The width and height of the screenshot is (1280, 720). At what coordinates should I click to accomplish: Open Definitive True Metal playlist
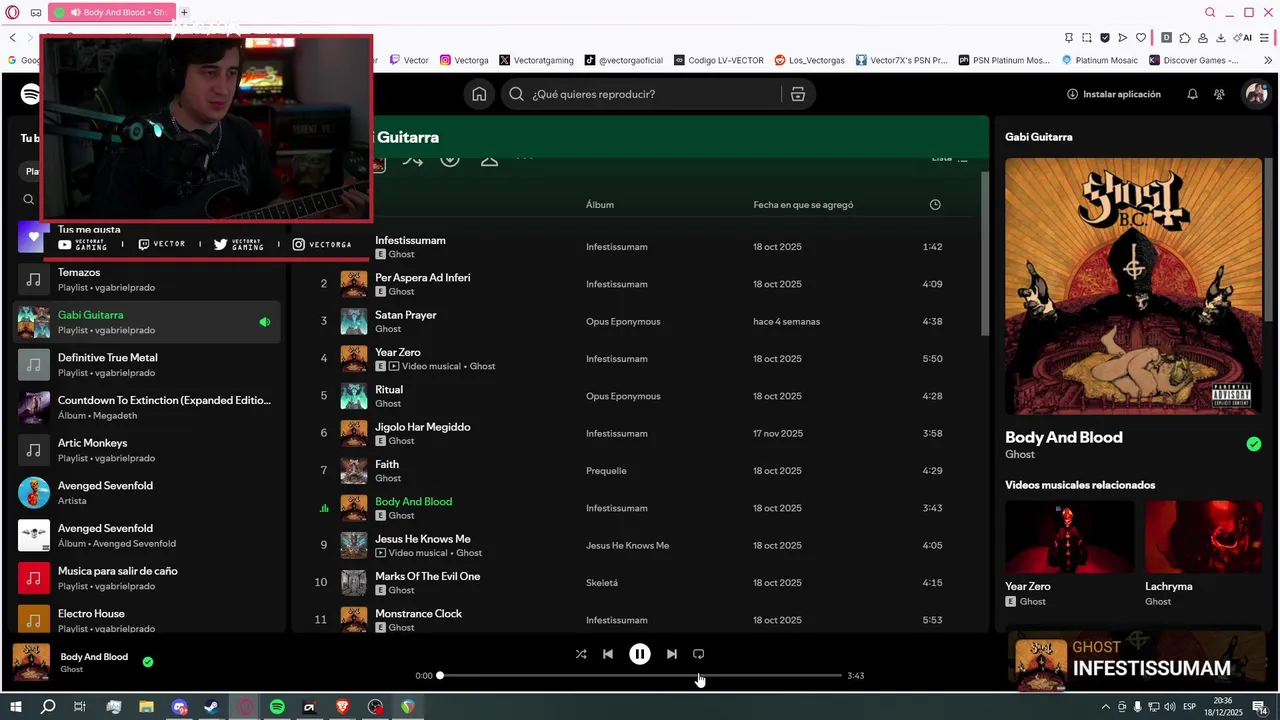coord(147,365)
